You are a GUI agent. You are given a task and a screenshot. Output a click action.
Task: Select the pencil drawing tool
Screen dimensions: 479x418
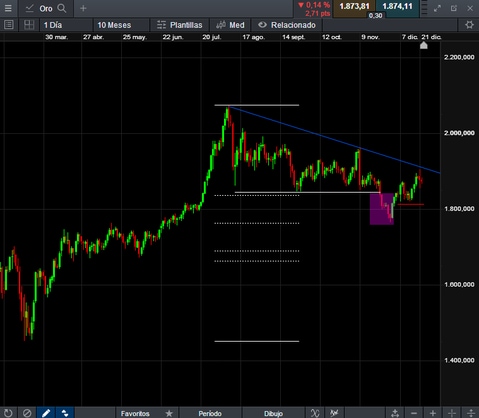pos(46,413)
